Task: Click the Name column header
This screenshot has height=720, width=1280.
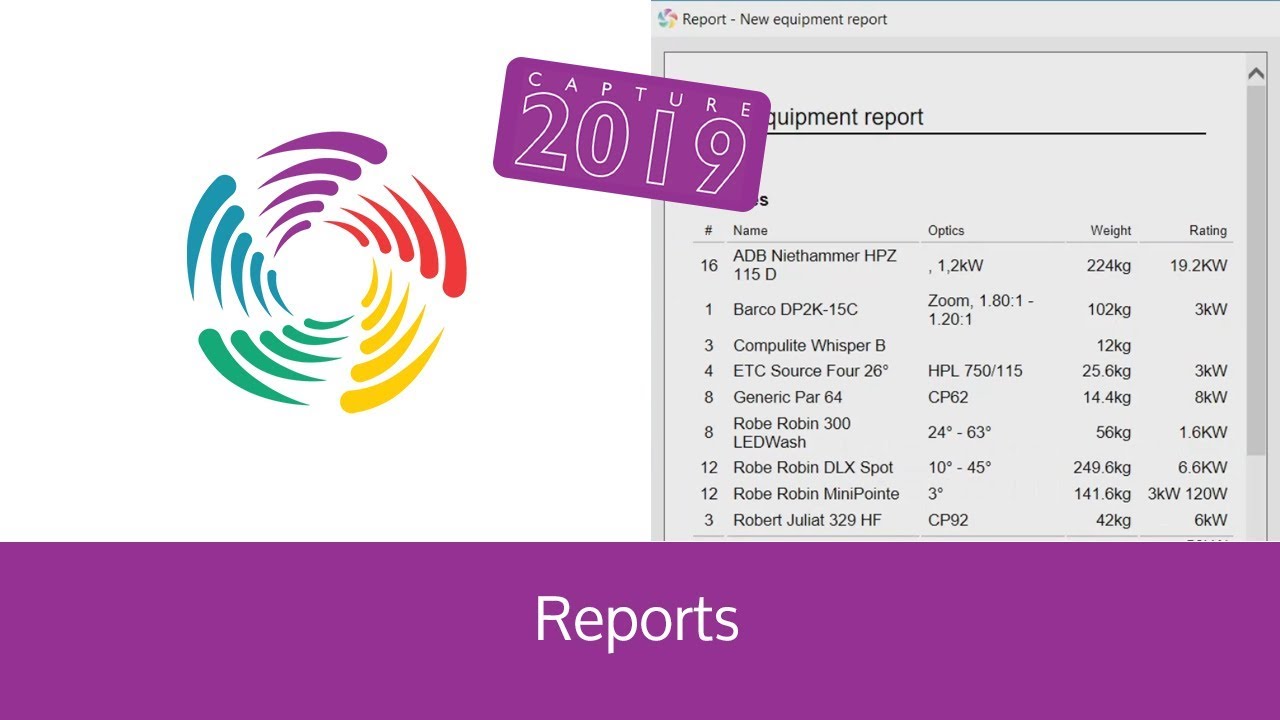Action: click(750, 230)
